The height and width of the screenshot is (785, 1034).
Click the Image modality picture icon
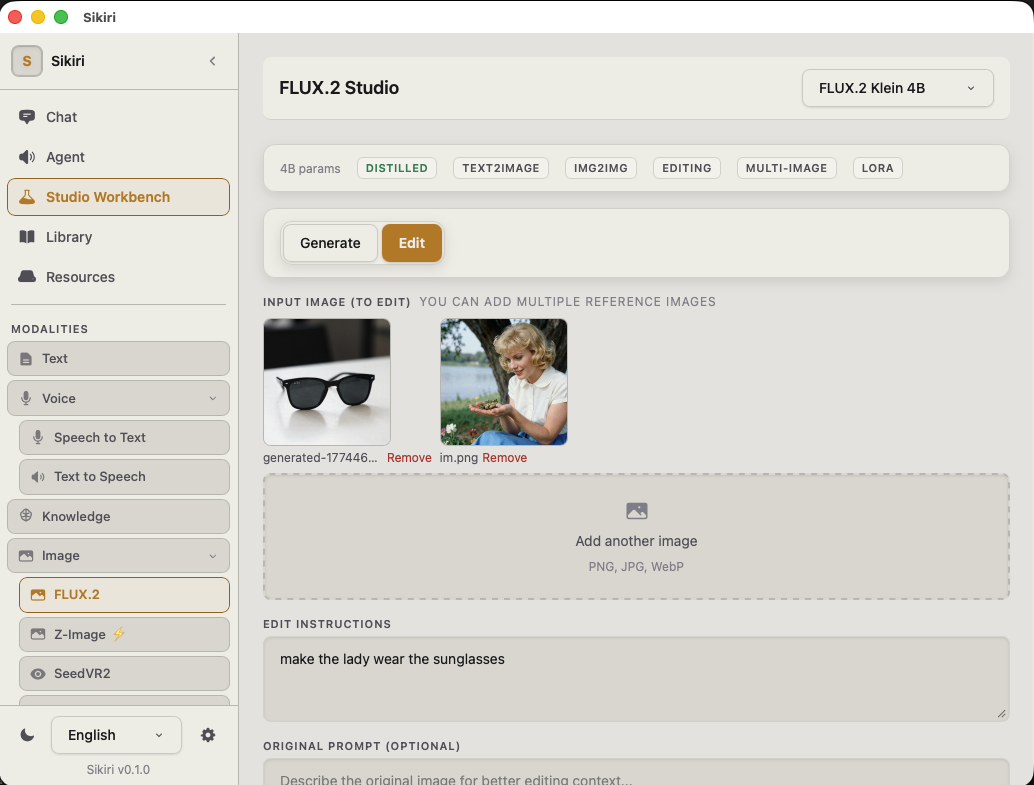point(26,556)
